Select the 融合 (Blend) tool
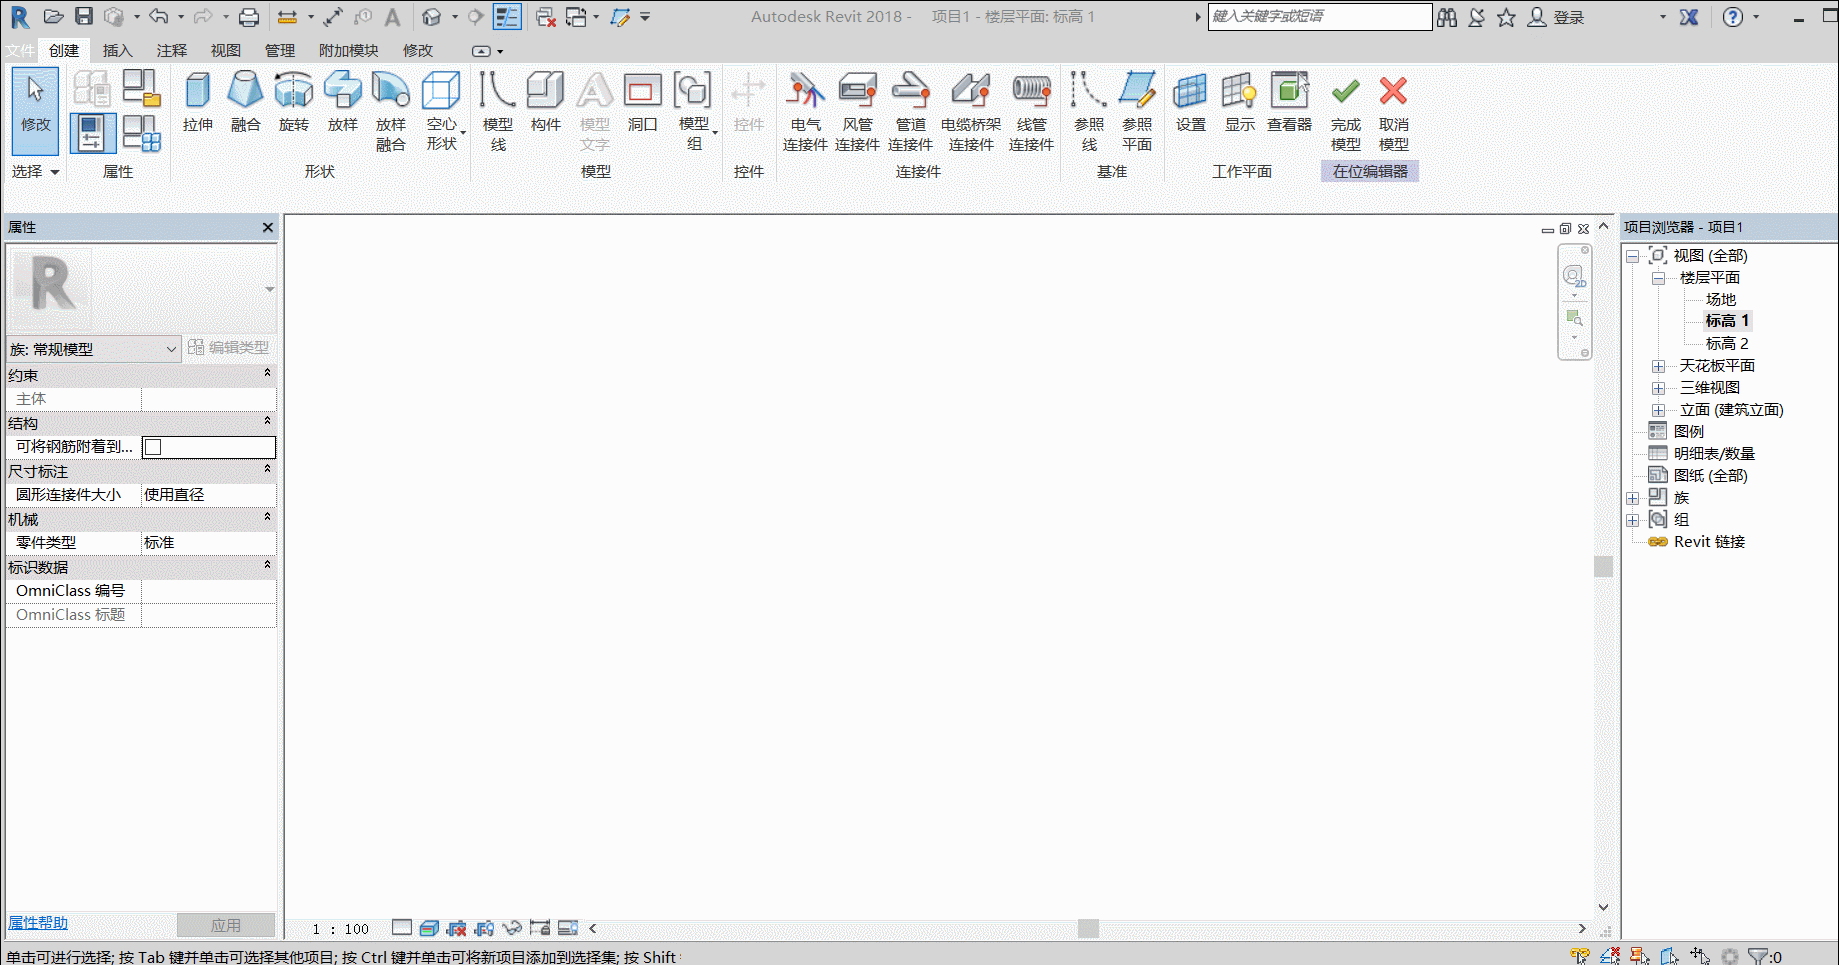 (x=245, y=102)
